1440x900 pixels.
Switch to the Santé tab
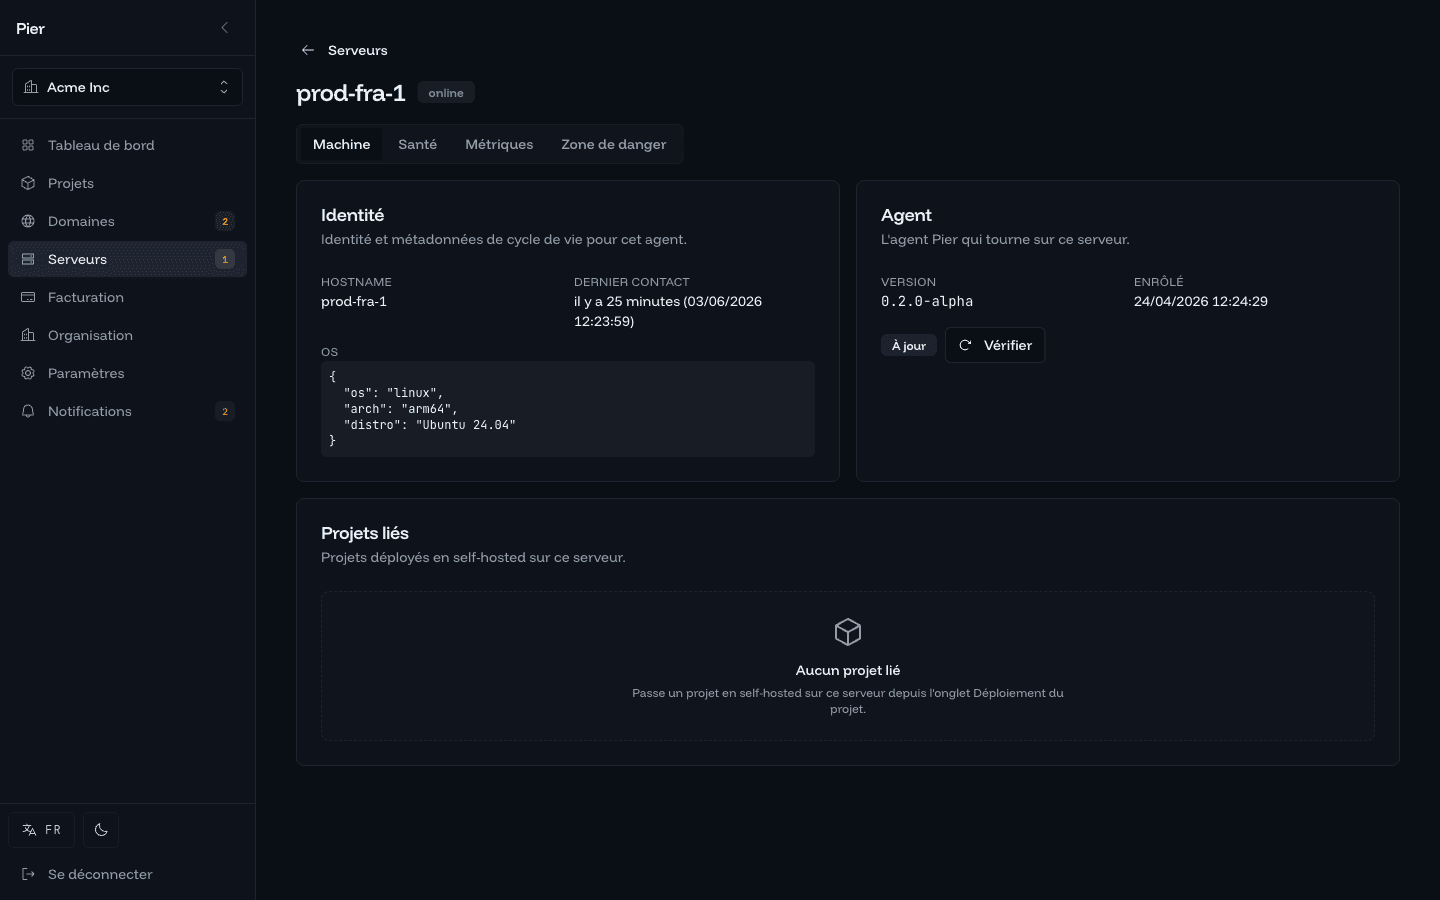417,144
